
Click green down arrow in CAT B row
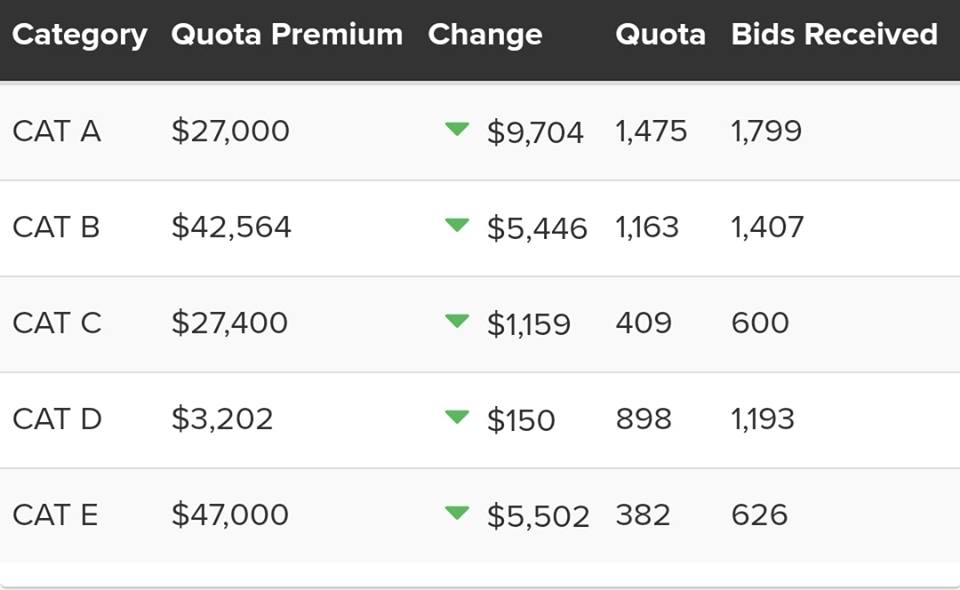click(457, 225)
